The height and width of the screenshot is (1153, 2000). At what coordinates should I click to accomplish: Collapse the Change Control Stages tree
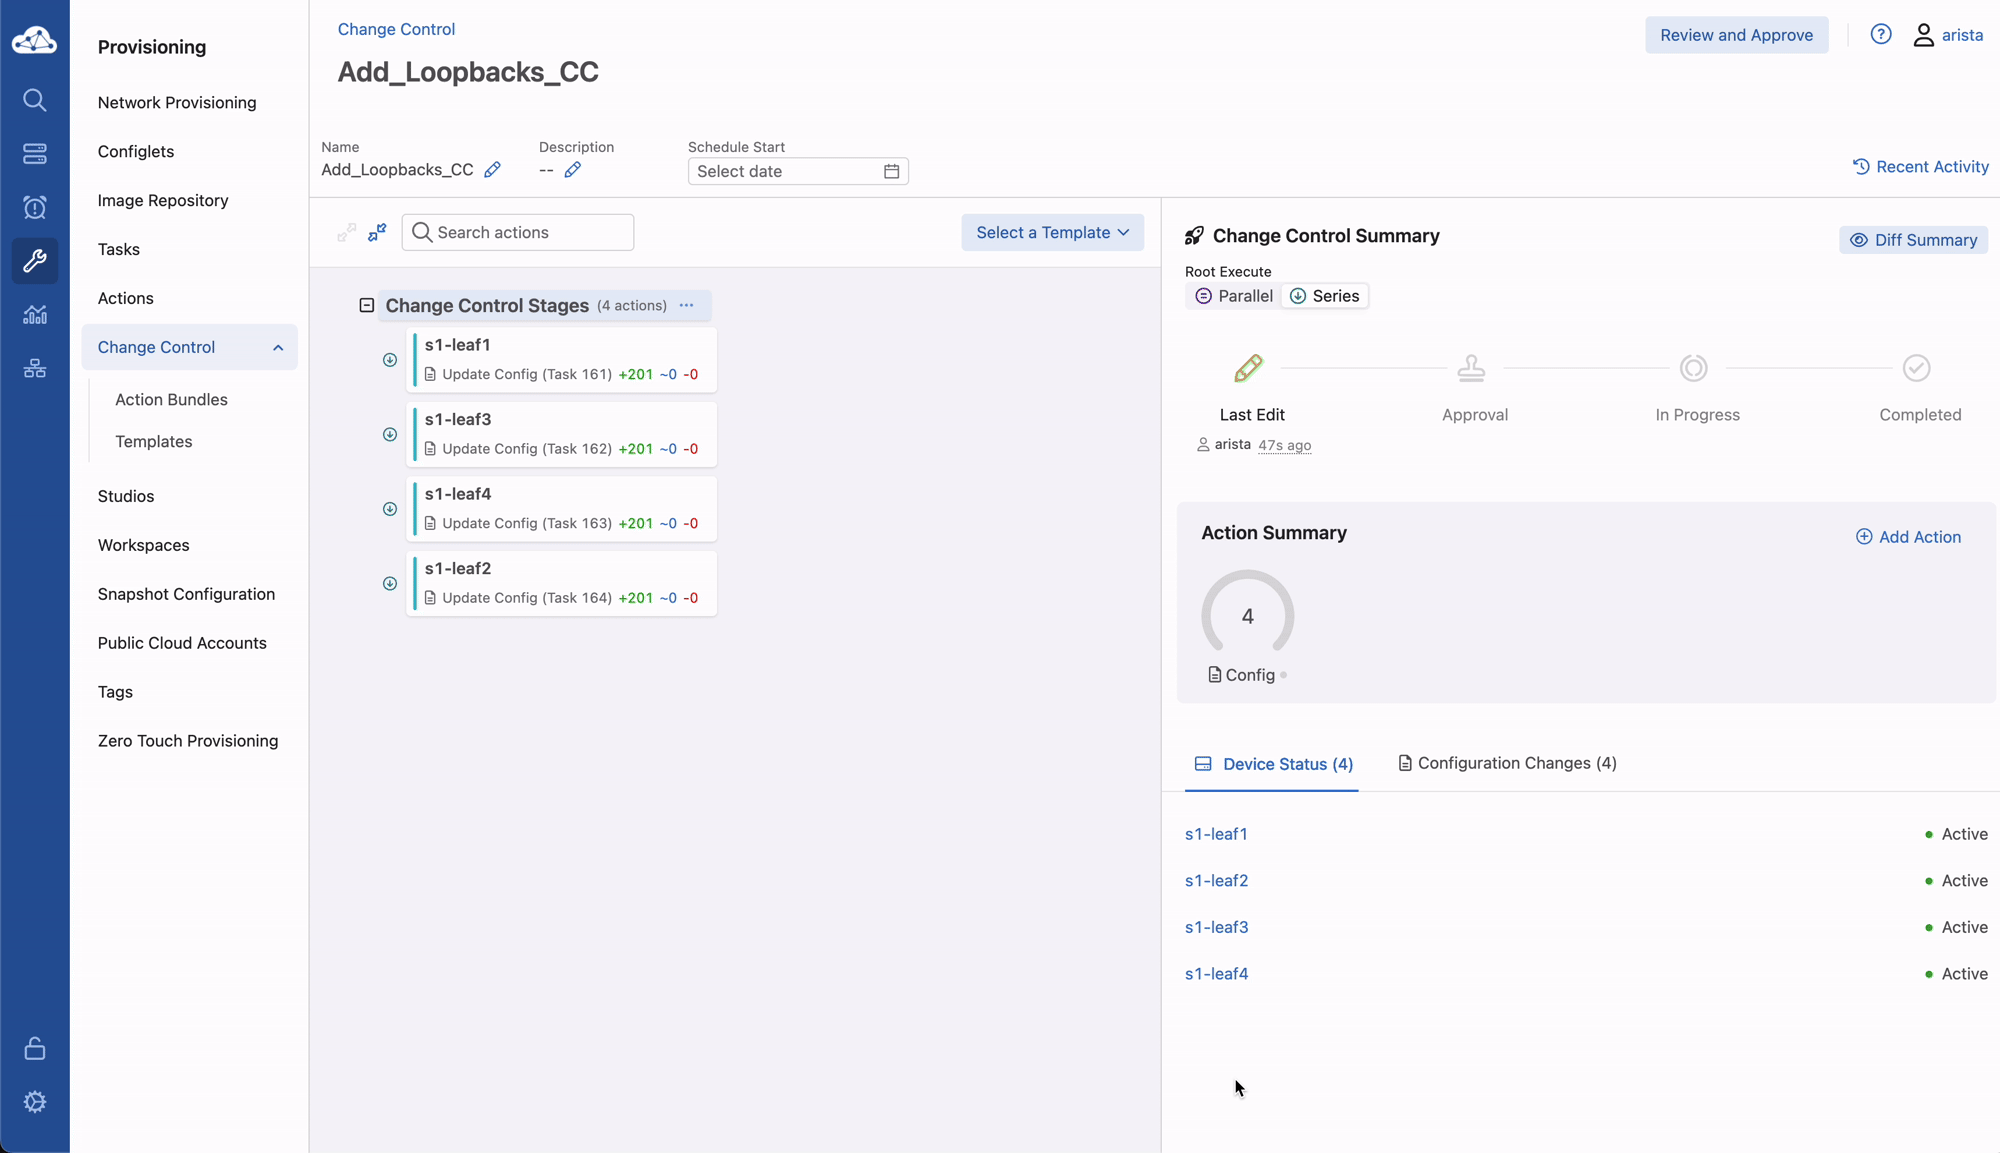367,306
